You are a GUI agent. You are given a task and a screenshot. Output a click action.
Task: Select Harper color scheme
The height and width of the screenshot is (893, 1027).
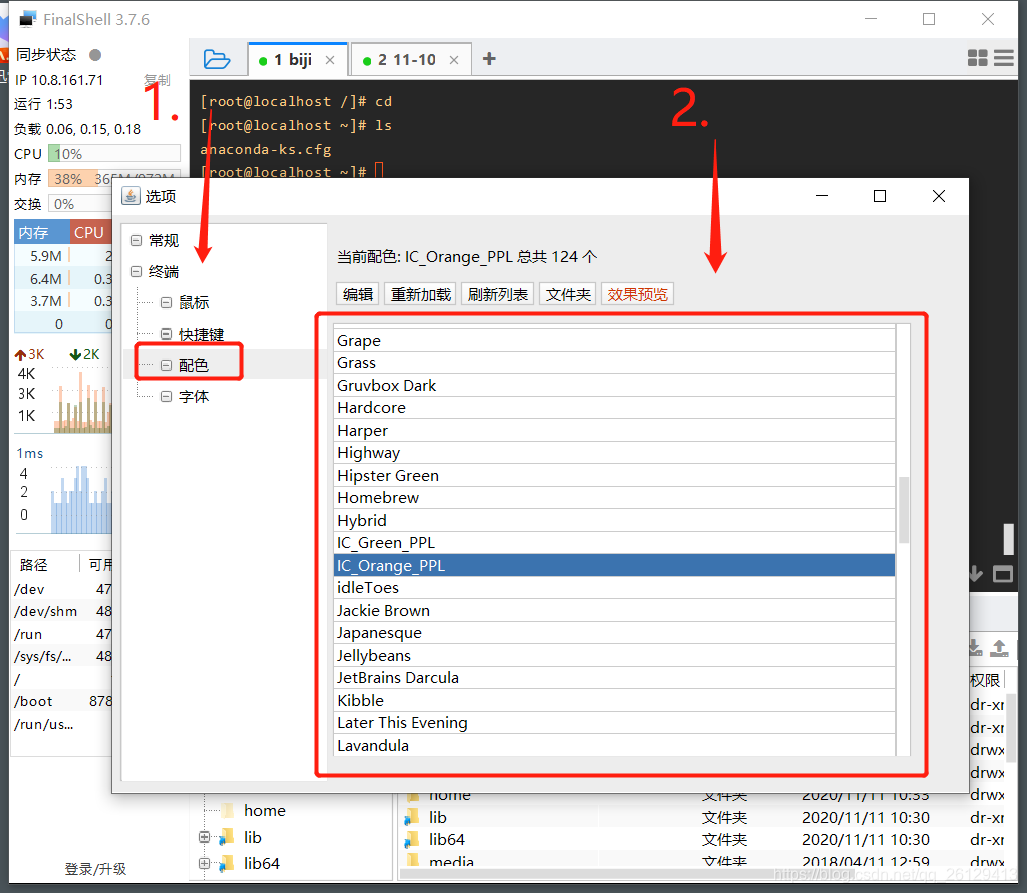(x=614, y=430)
